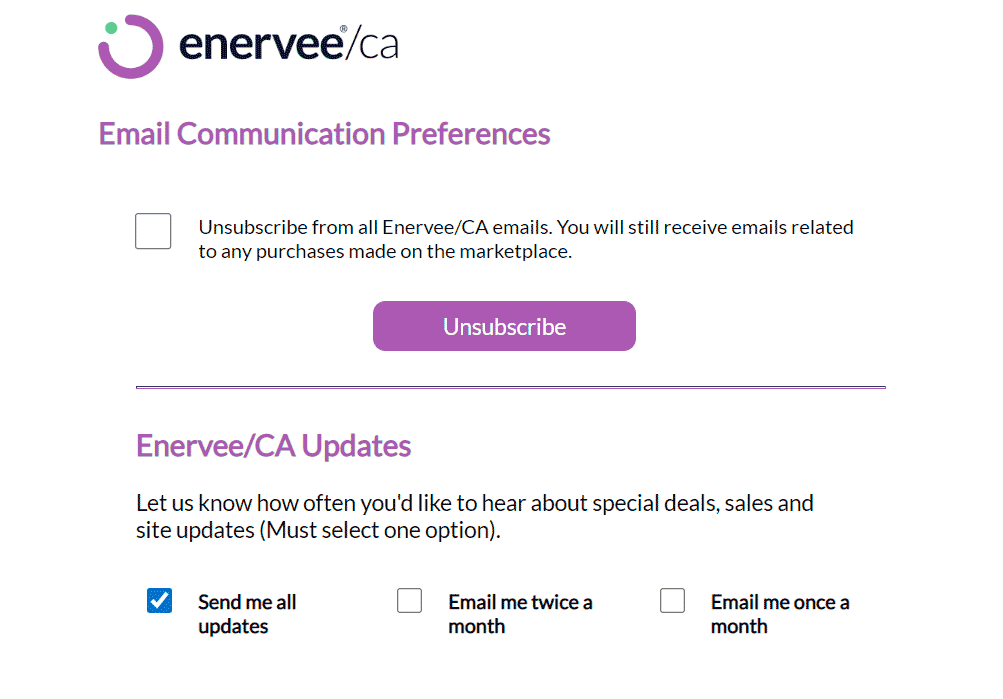1003x699 pixels.
Task: Click the unsubscribe disclaimer text about marketplace purchases
Action: pos(525,239)
